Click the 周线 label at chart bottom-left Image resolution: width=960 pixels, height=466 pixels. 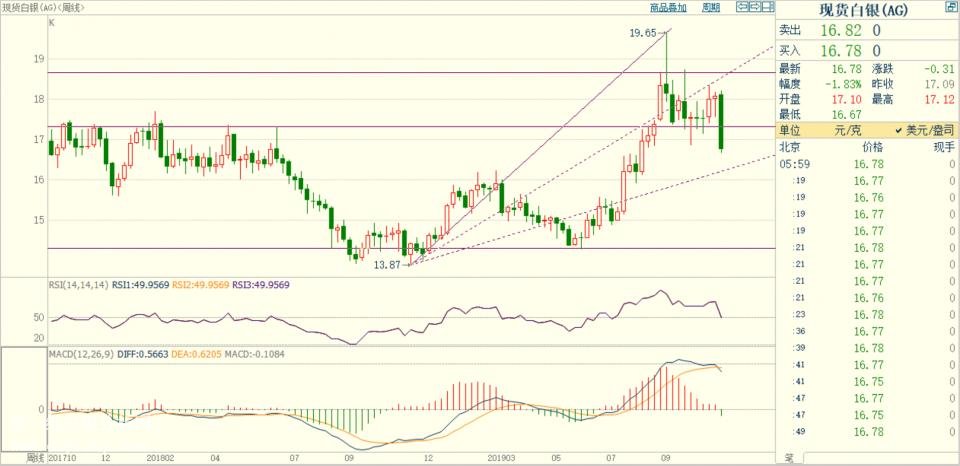click(x=36, y=457)
